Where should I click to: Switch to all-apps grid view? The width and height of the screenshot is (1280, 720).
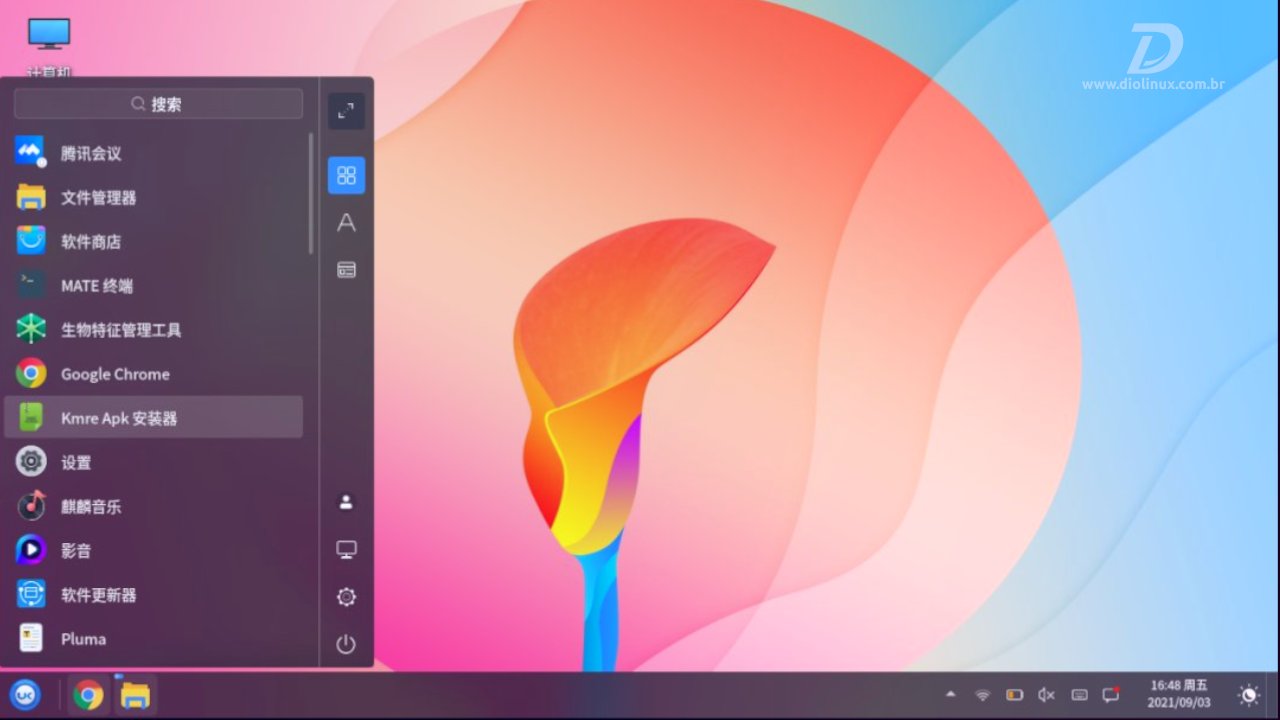tap(346, 175)
